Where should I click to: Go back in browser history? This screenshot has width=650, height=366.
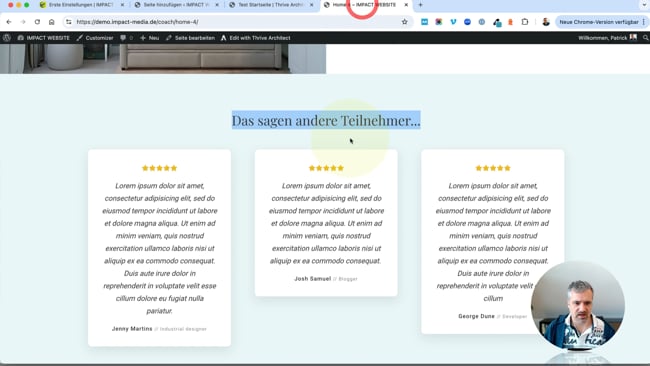coord(9,22)
